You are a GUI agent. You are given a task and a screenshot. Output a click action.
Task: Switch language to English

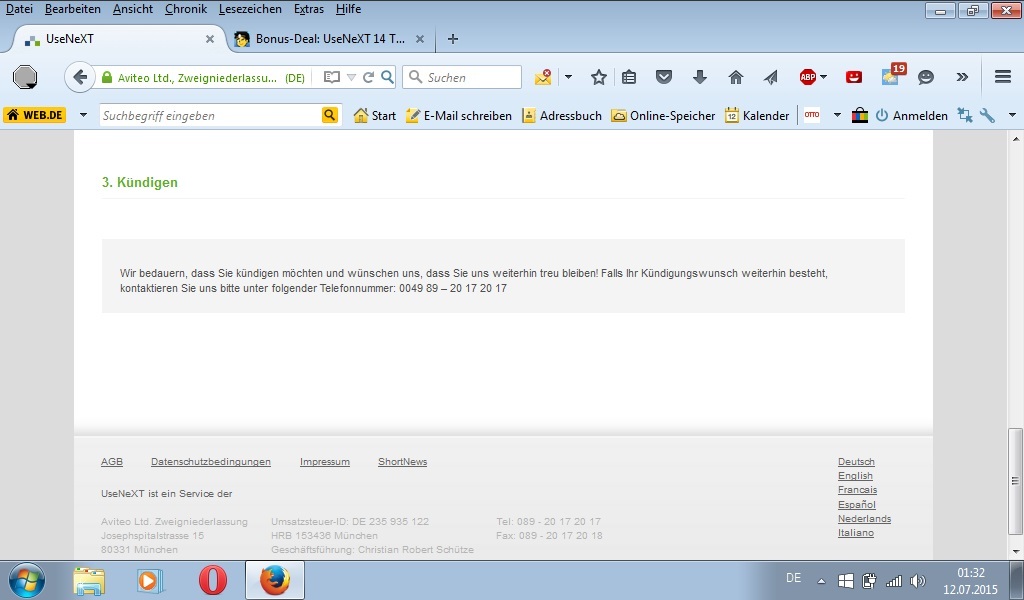(855, 476)
